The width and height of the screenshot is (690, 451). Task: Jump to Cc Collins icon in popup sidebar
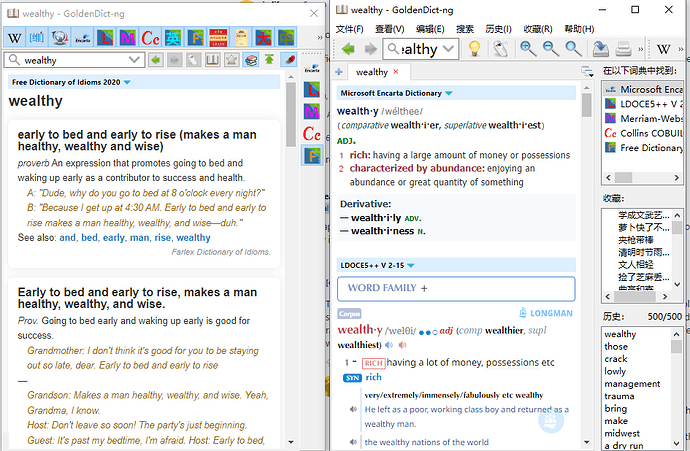coord(312,133)
